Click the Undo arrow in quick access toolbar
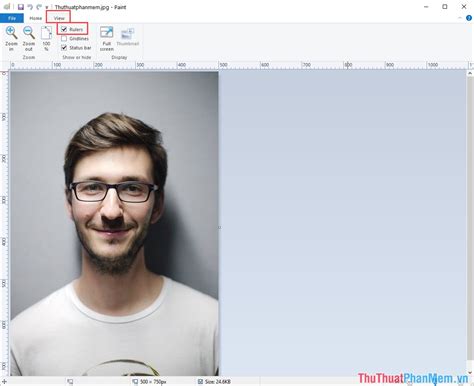The height and width of the screenshot is (386, 474). coord(30,7)
